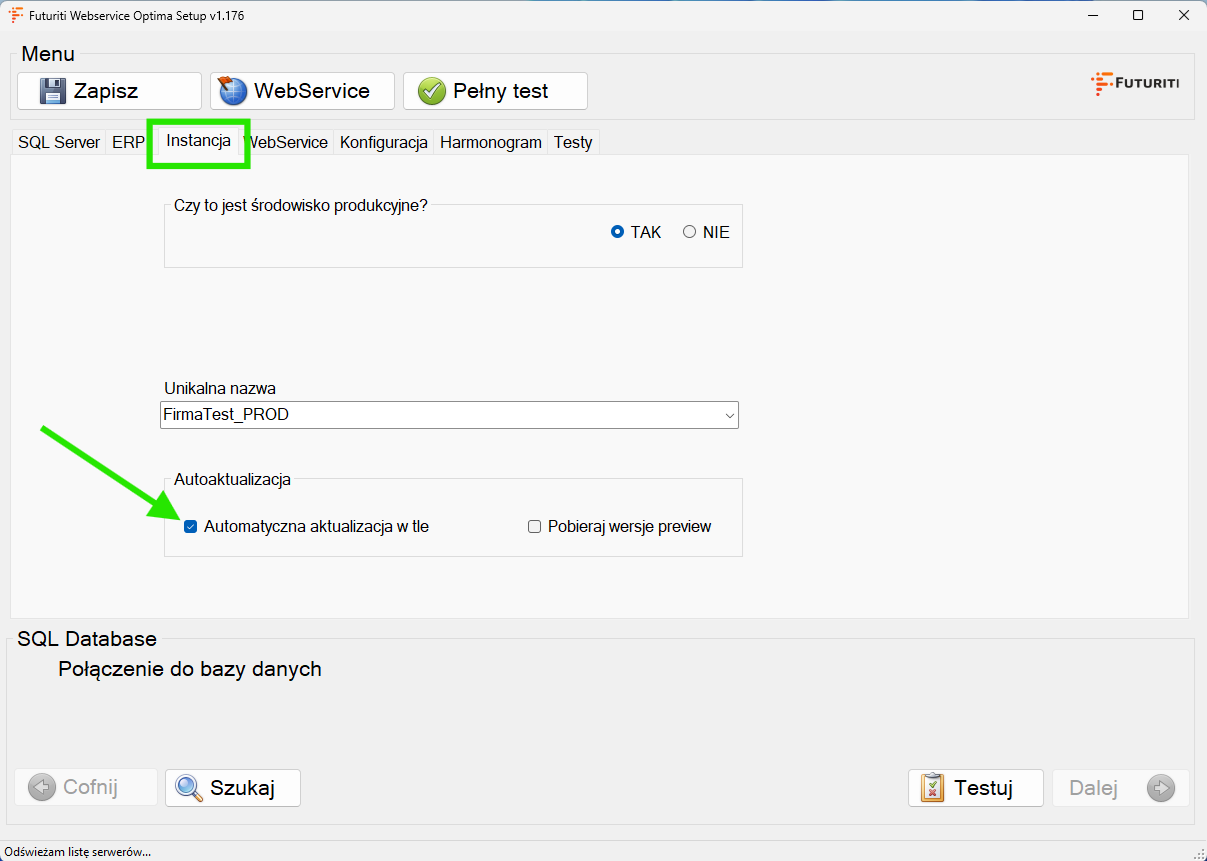Click the globe icon on WebService button
This screenshot has height=861, width=1207.
point(233,91)
